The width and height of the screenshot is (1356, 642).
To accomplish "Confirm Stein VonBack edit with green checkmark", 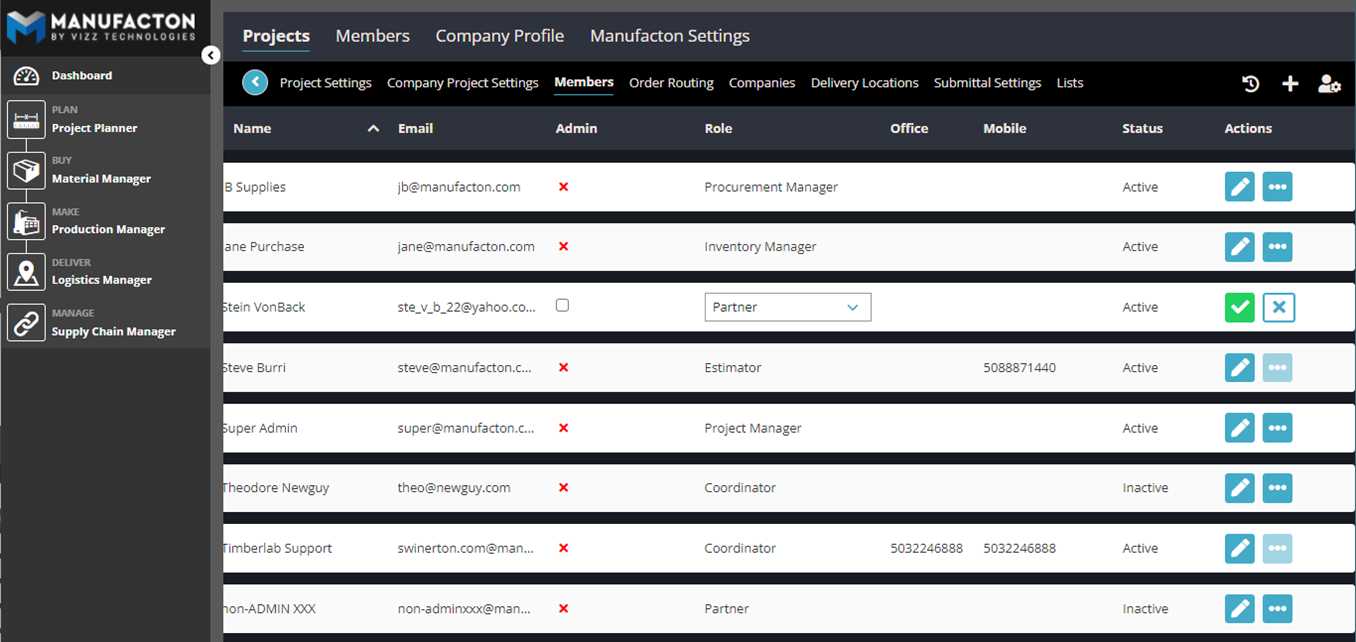I will click(x=1239, y=307).
